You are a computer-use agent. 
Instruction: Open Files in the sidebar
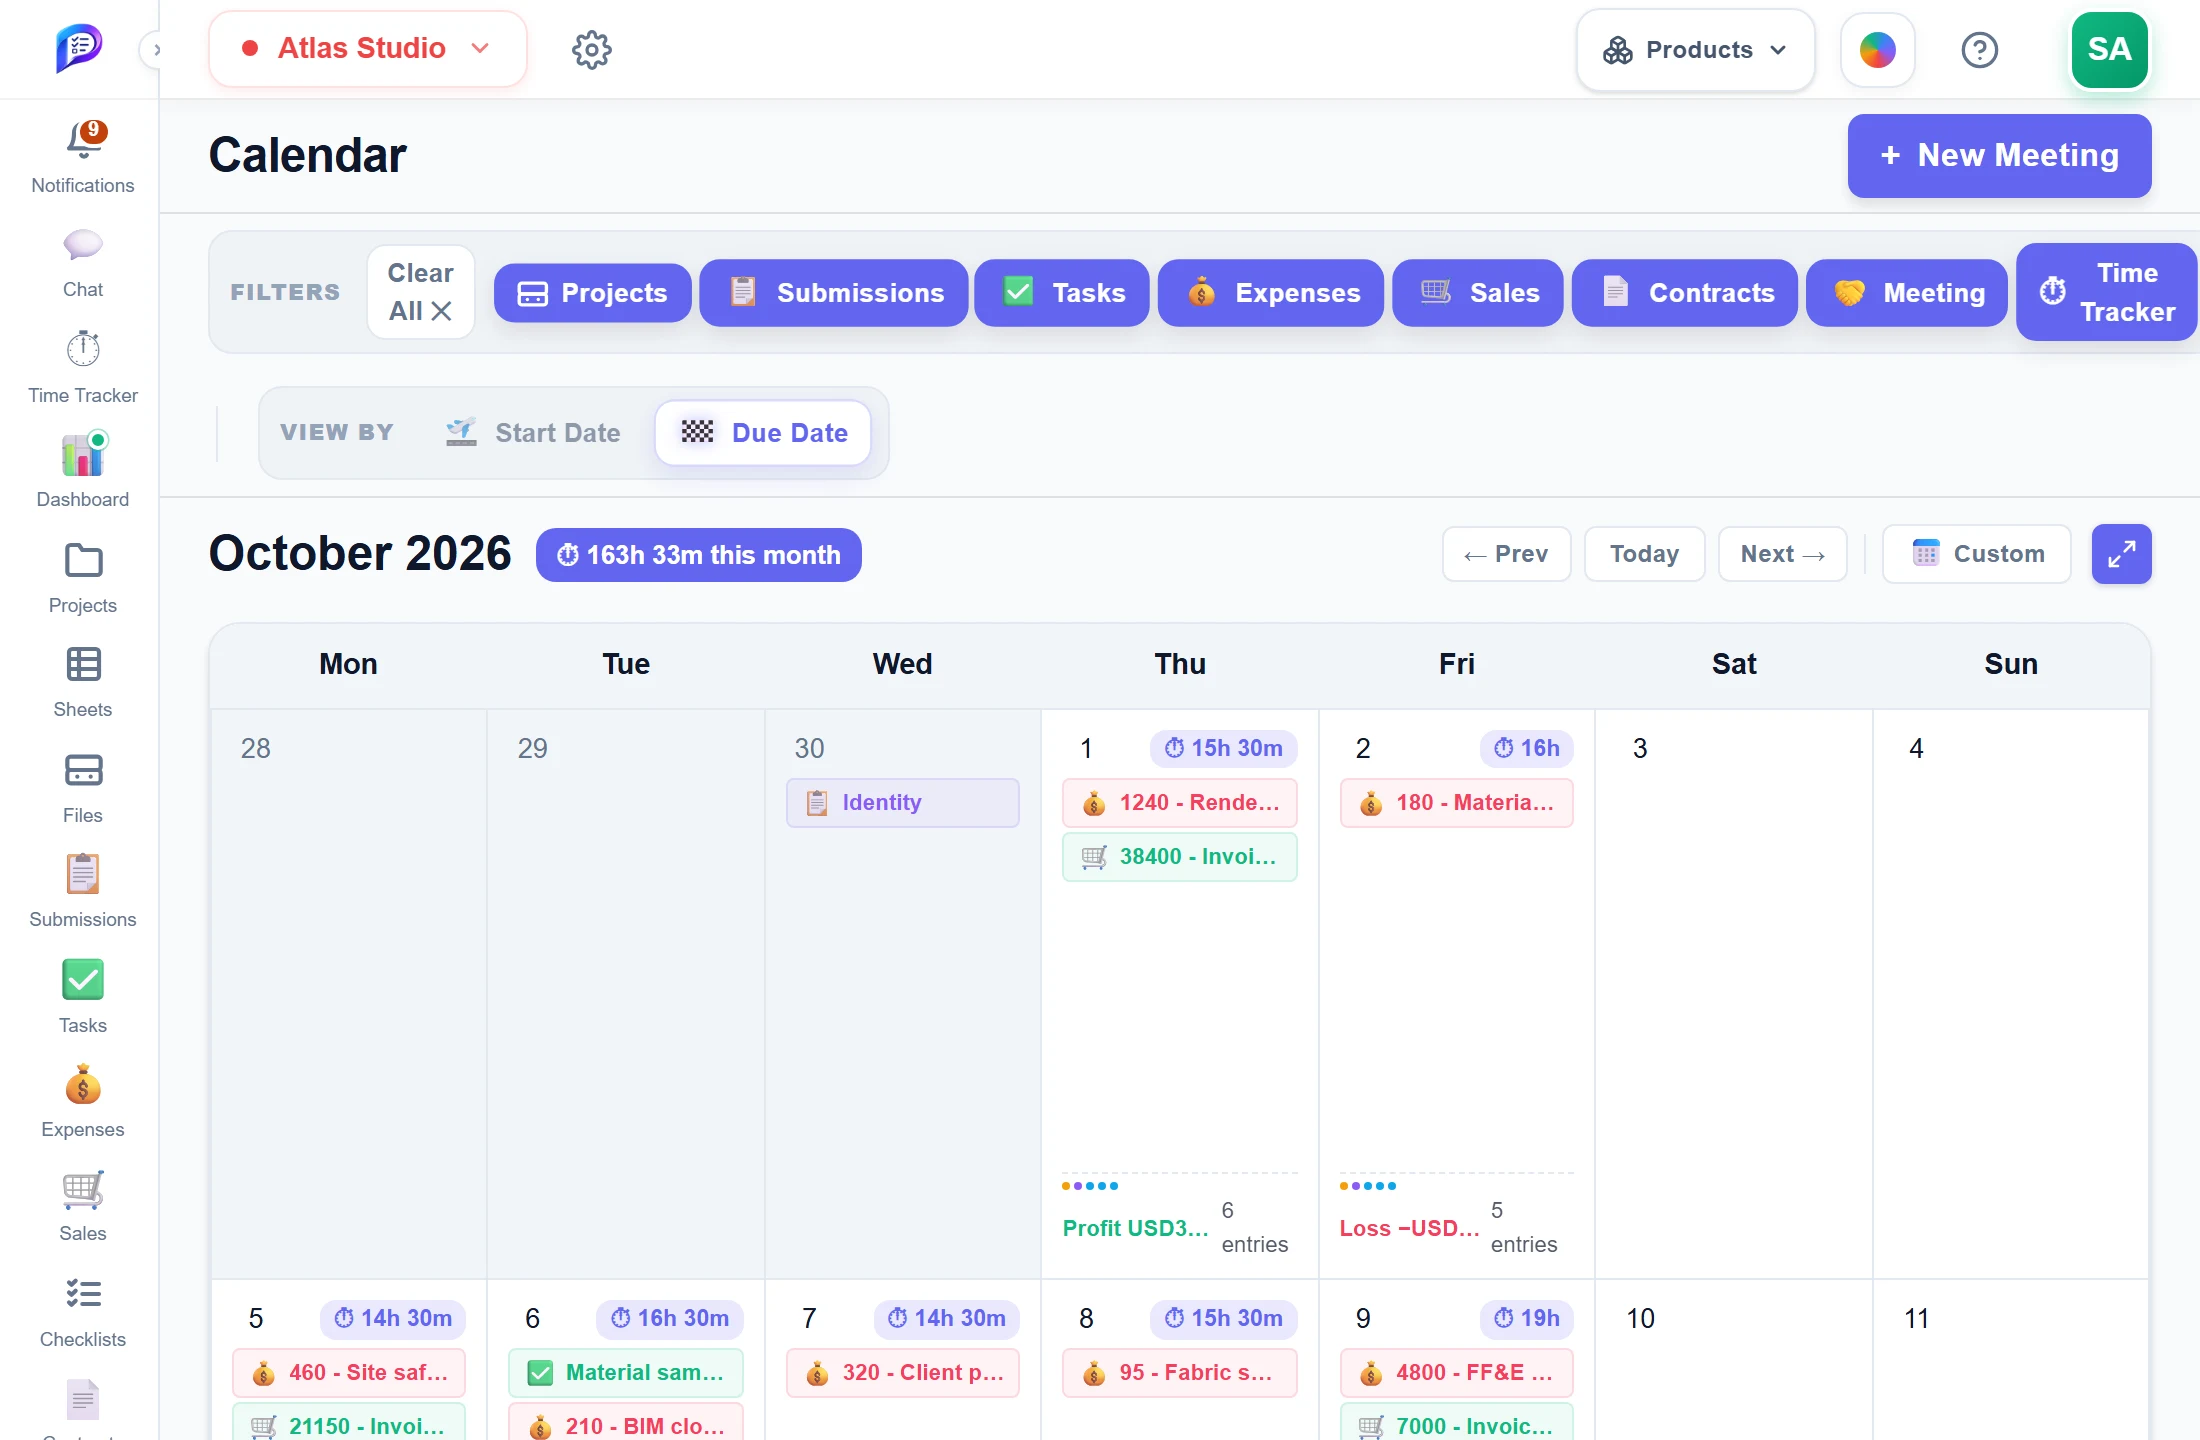[x=83, y=788]
